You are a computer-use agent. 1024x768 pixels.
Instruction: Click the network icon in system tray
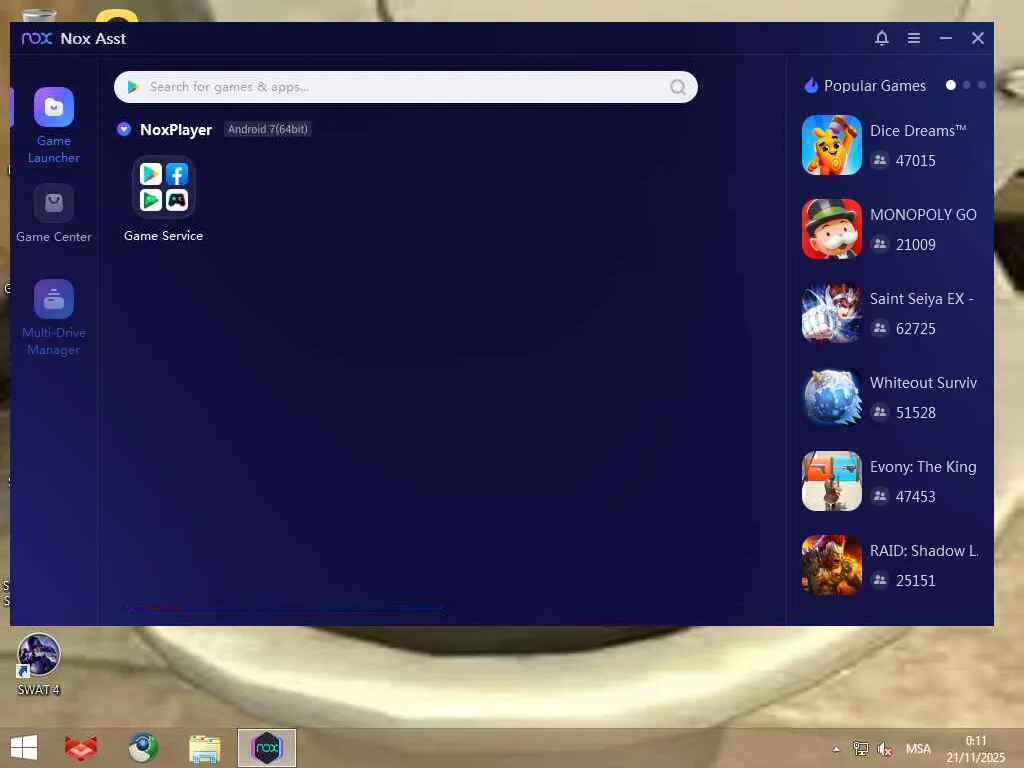861,748
